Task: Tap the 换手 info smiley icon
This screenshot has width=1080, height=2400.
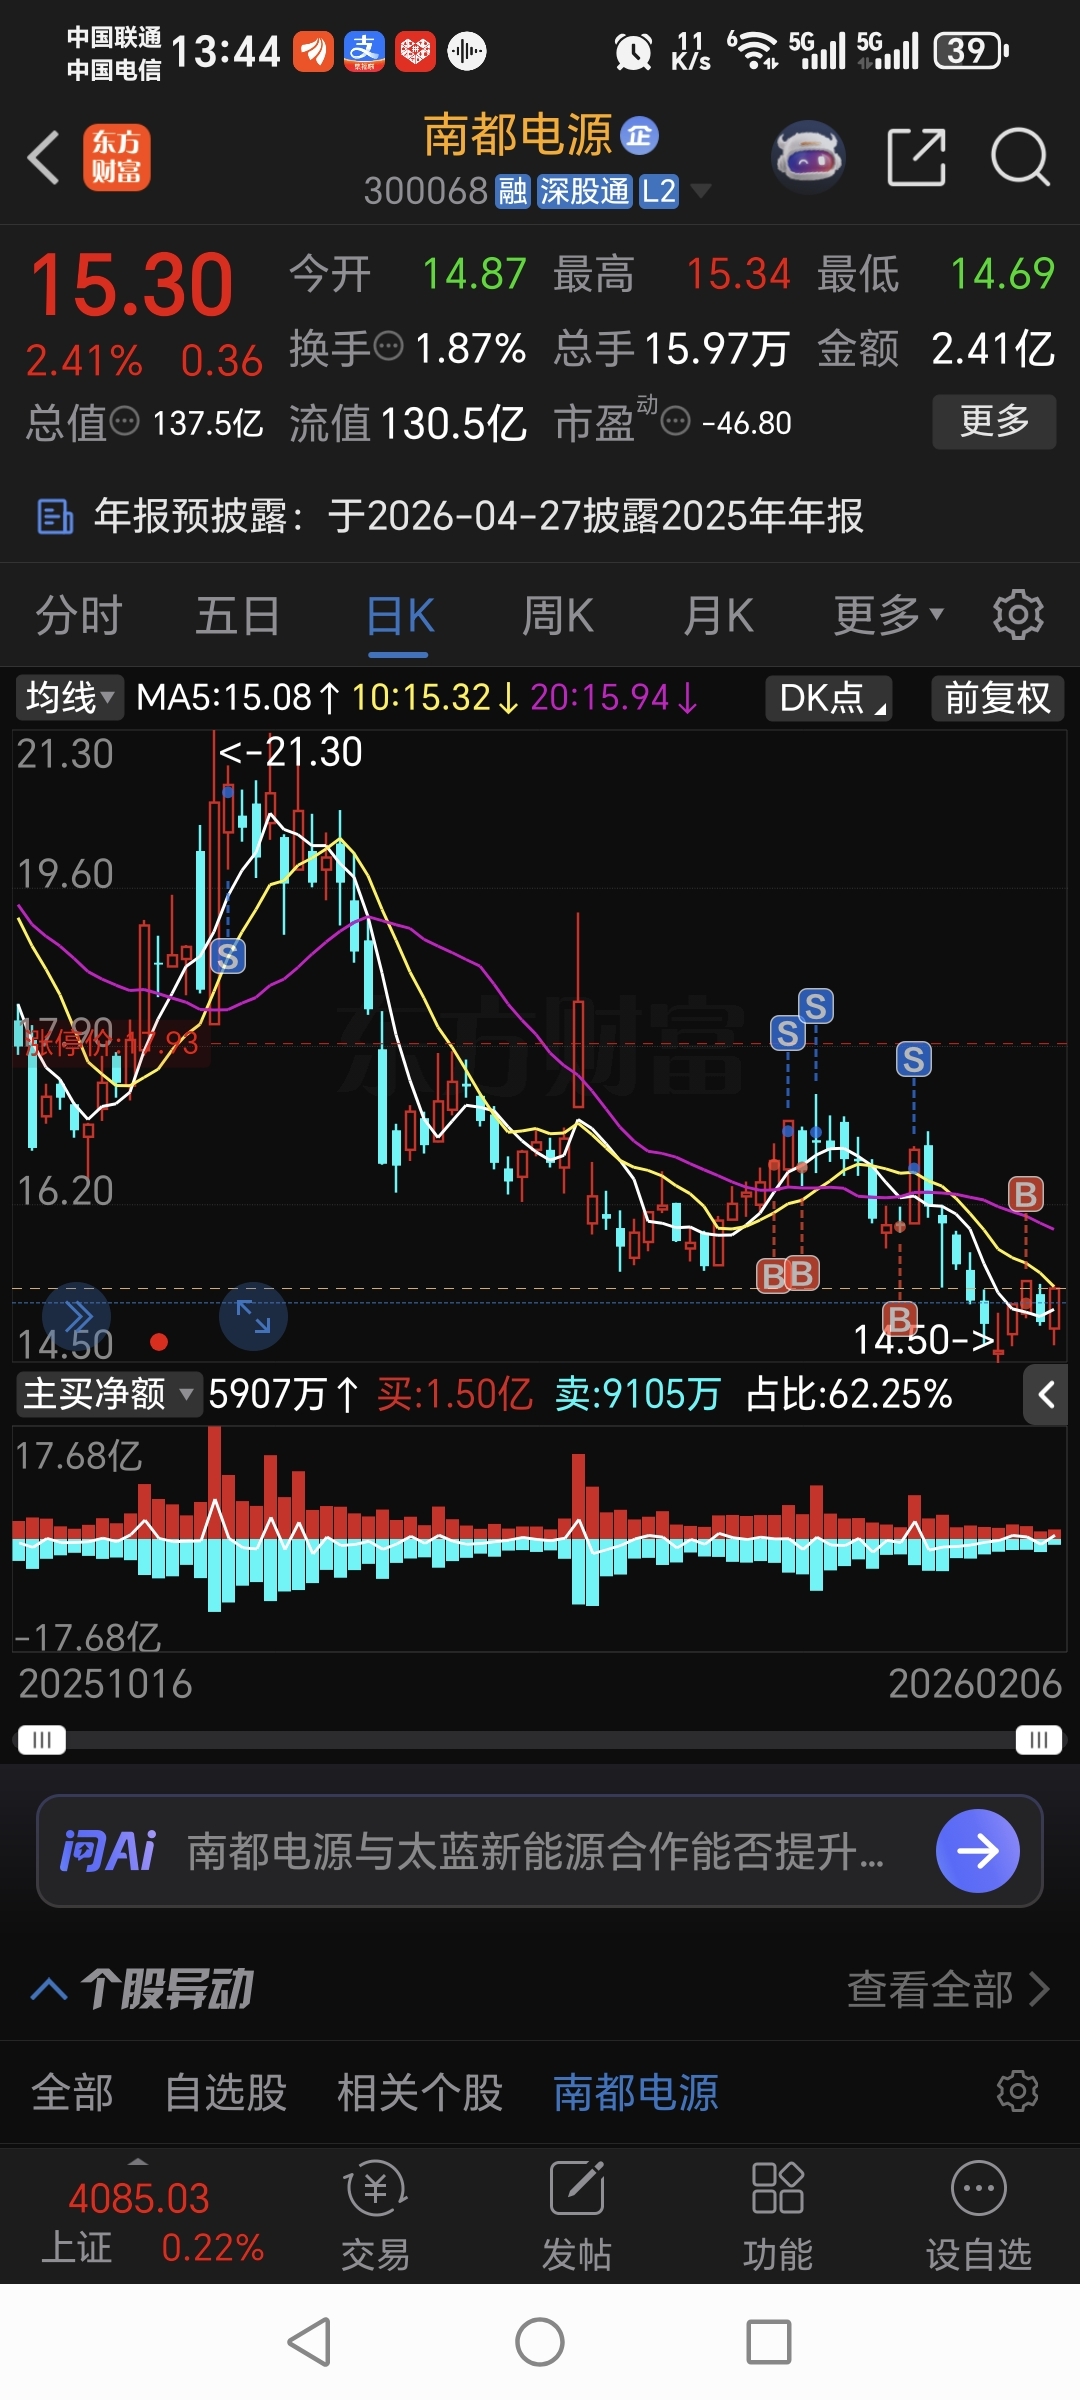Action: coord(388,347)
